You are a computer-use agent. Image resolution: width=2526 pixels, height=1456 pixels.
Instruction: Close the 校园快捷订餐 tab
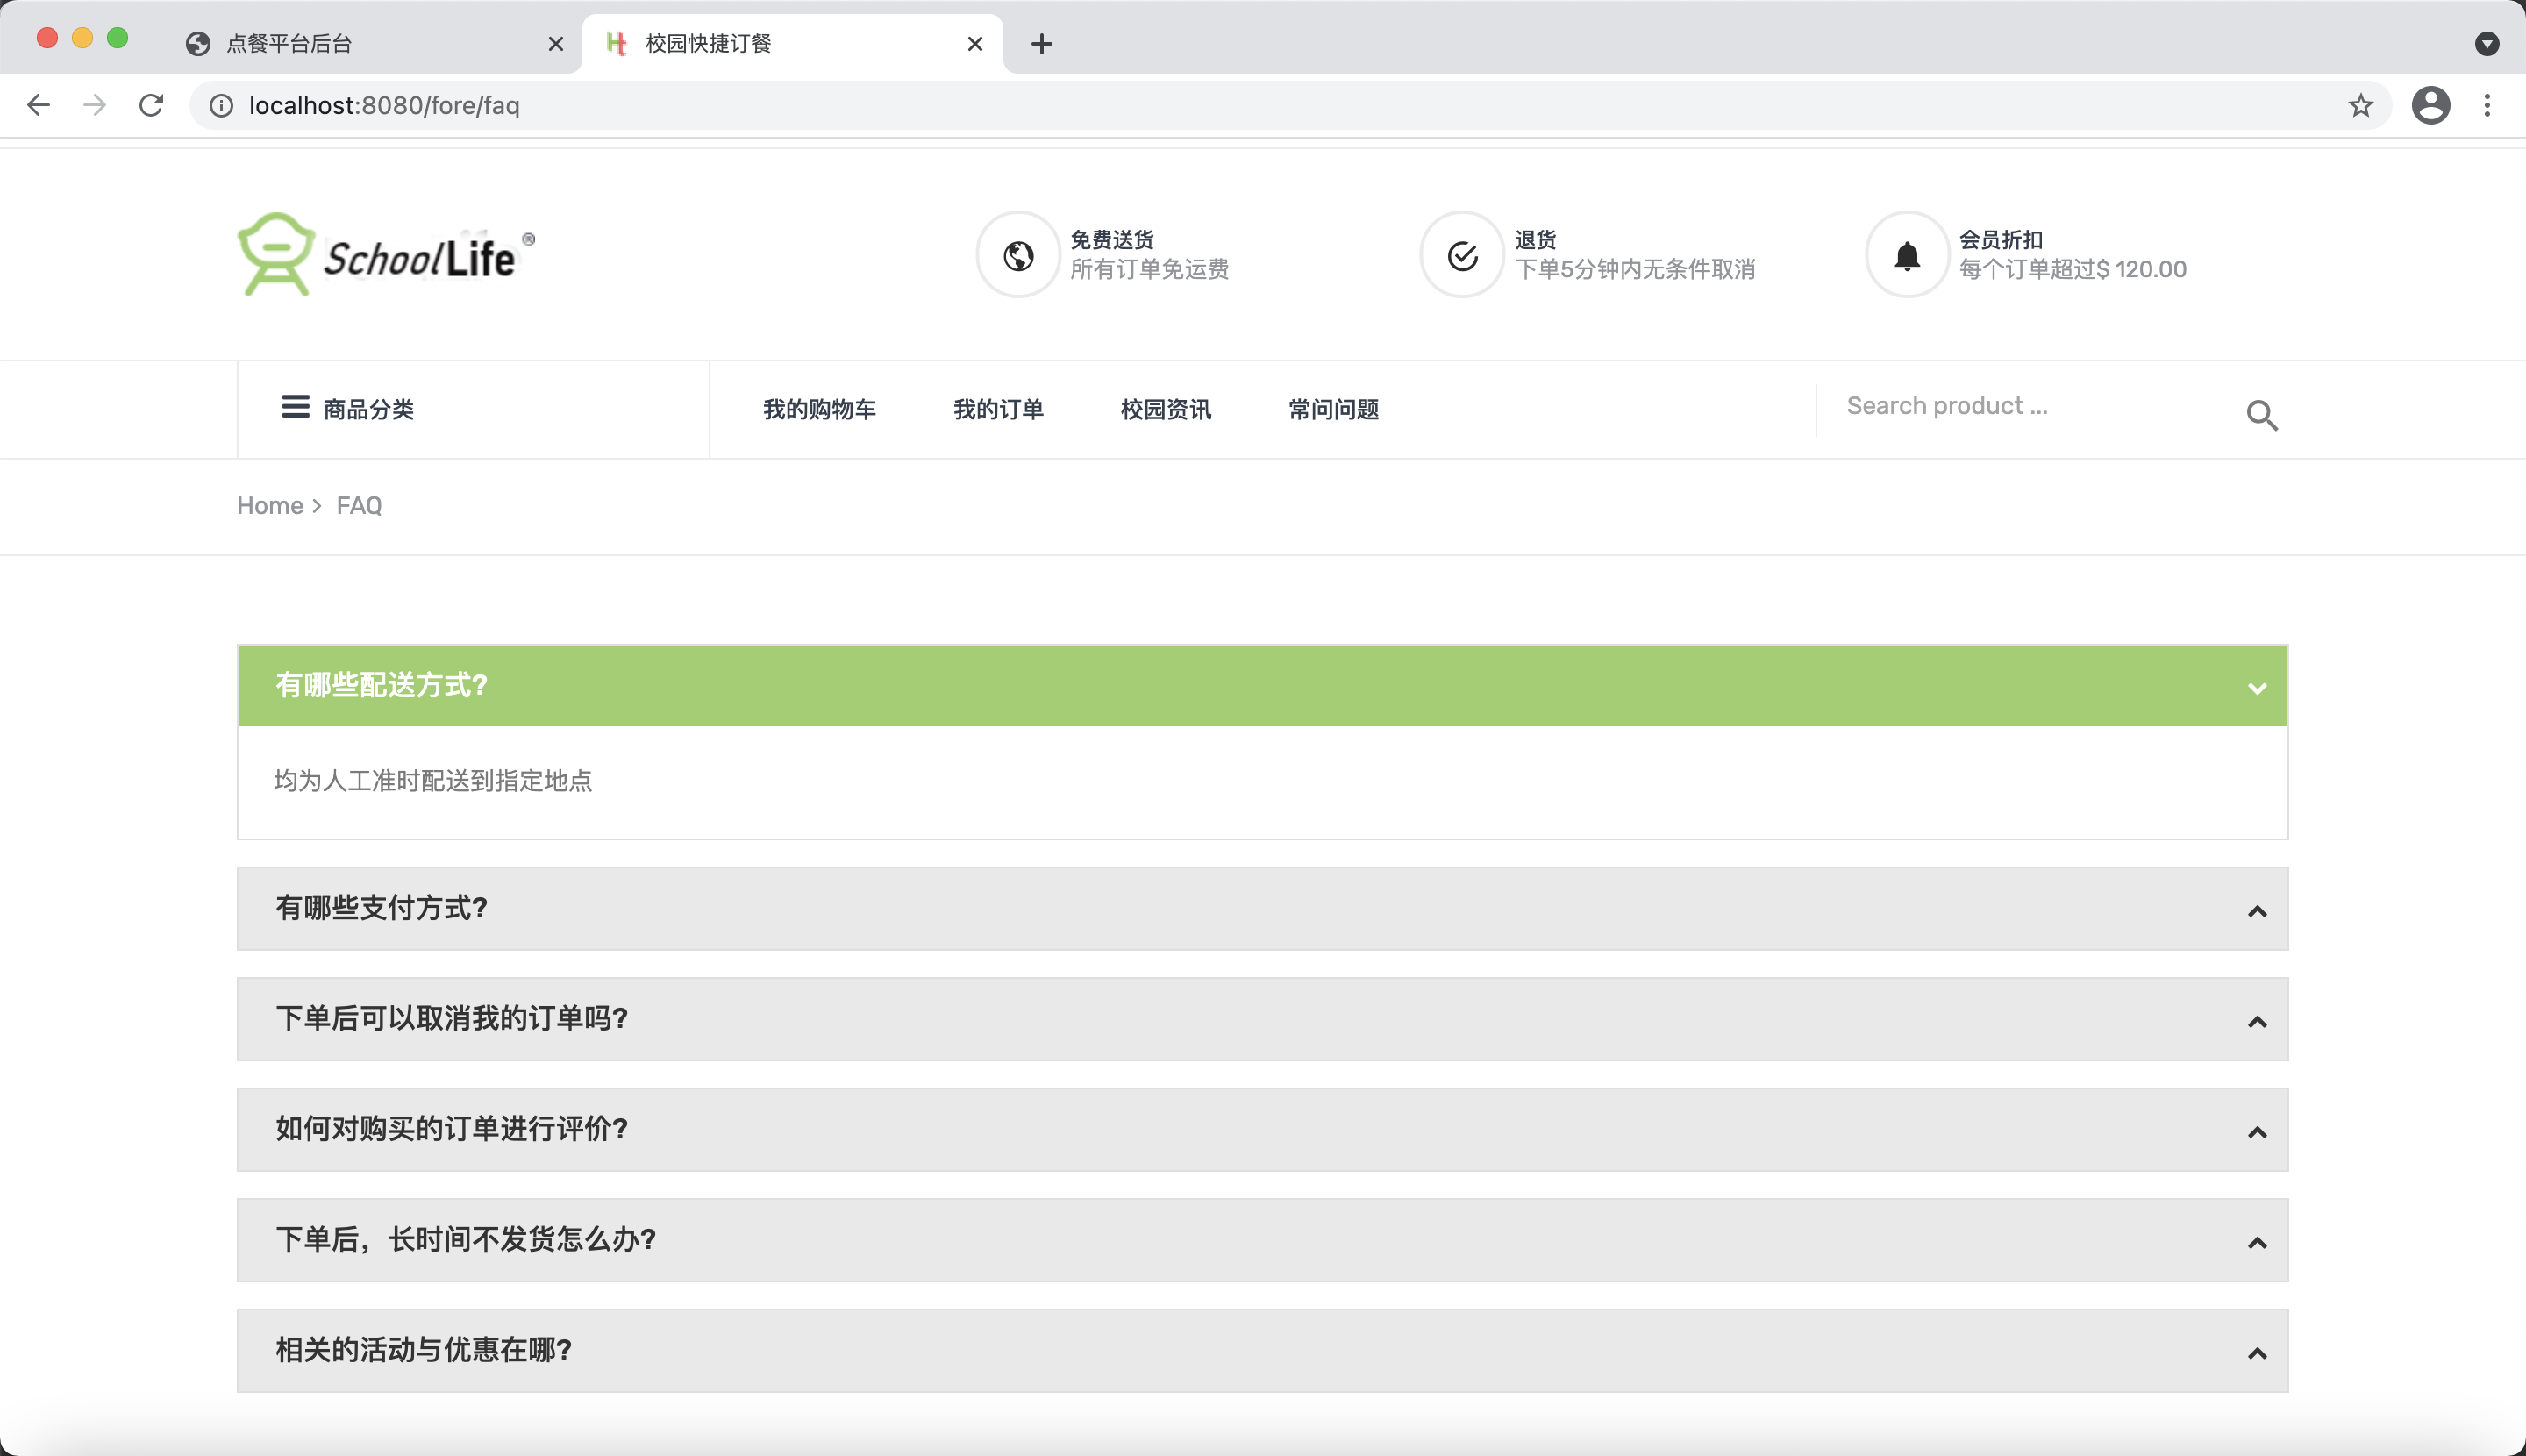(975, 44)
